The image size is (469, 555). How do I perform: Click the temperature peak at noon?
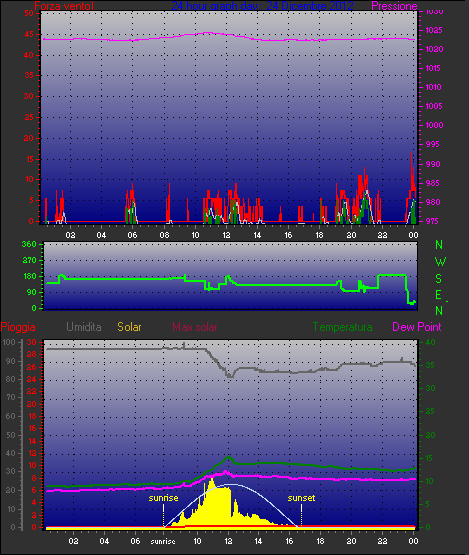[228, 458]
